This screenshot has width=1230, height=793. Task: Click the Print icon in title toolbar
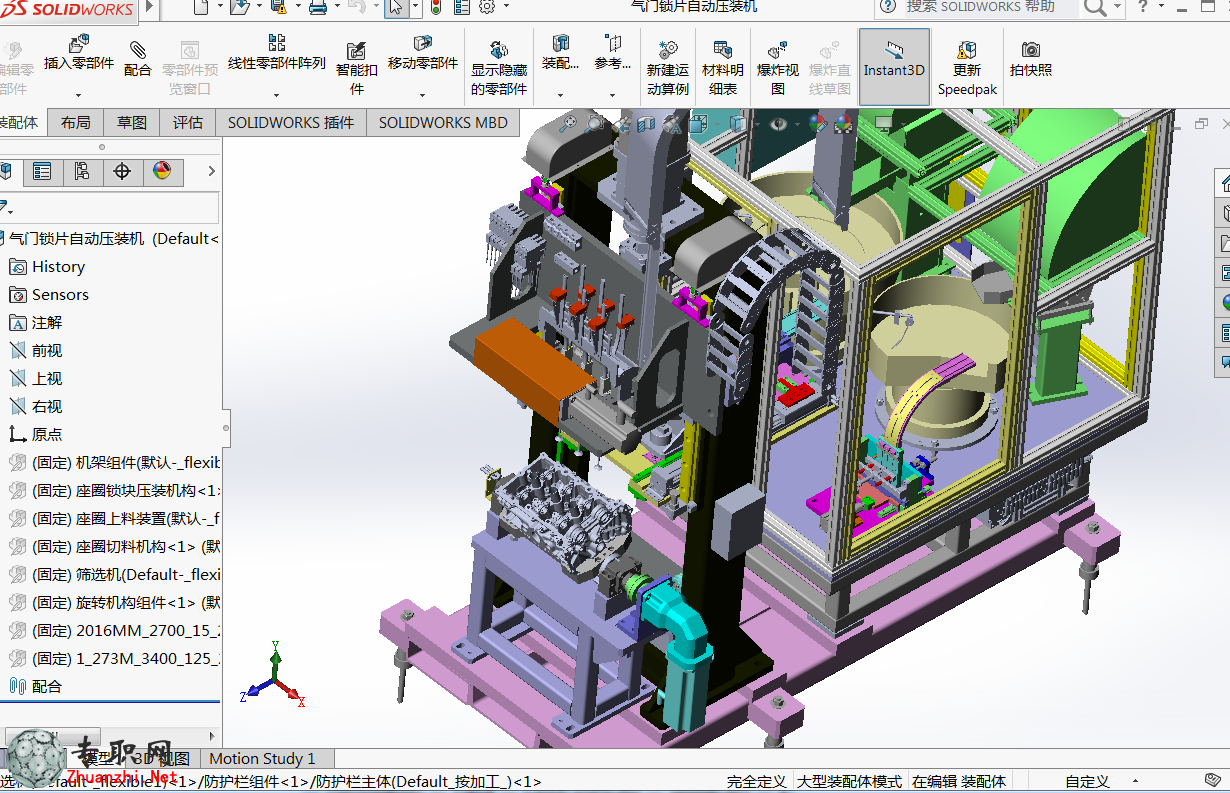[318, 8]
